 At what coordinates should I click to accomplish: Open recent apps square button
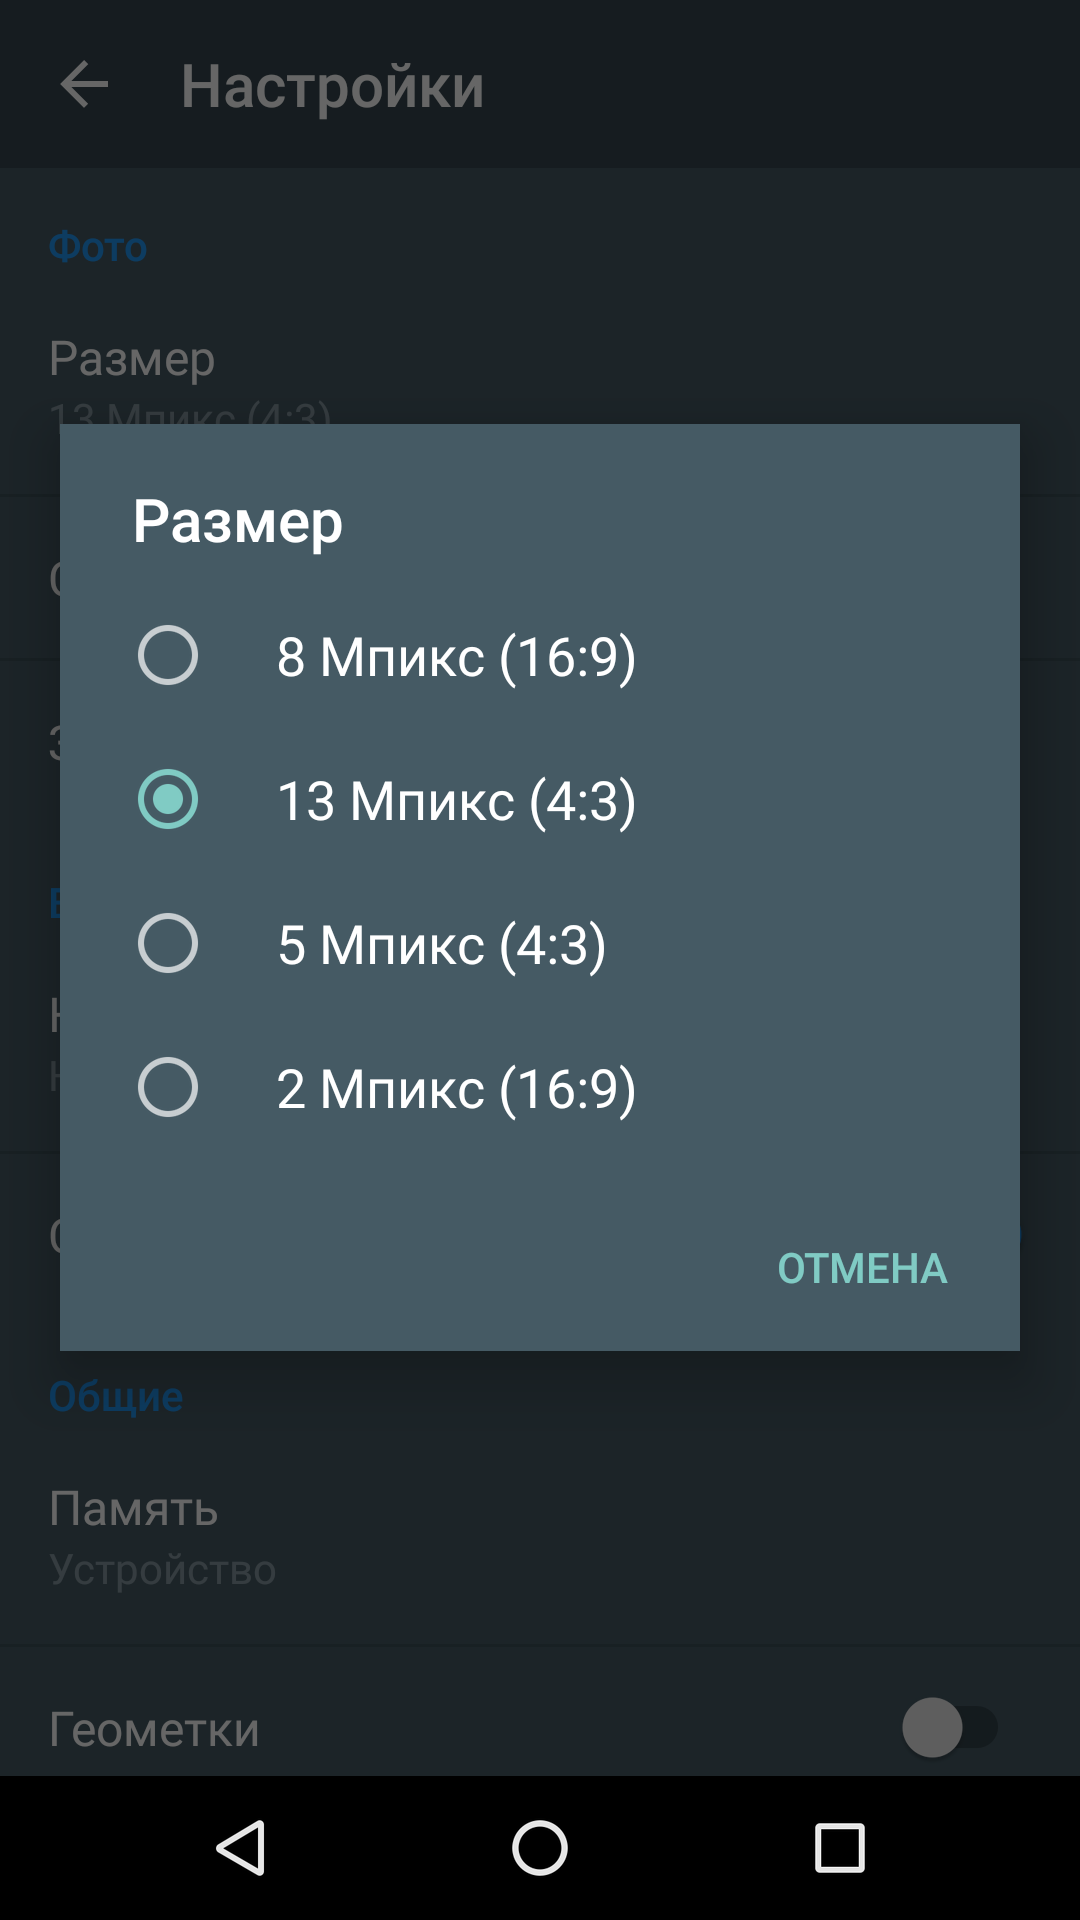(839, 1847)
